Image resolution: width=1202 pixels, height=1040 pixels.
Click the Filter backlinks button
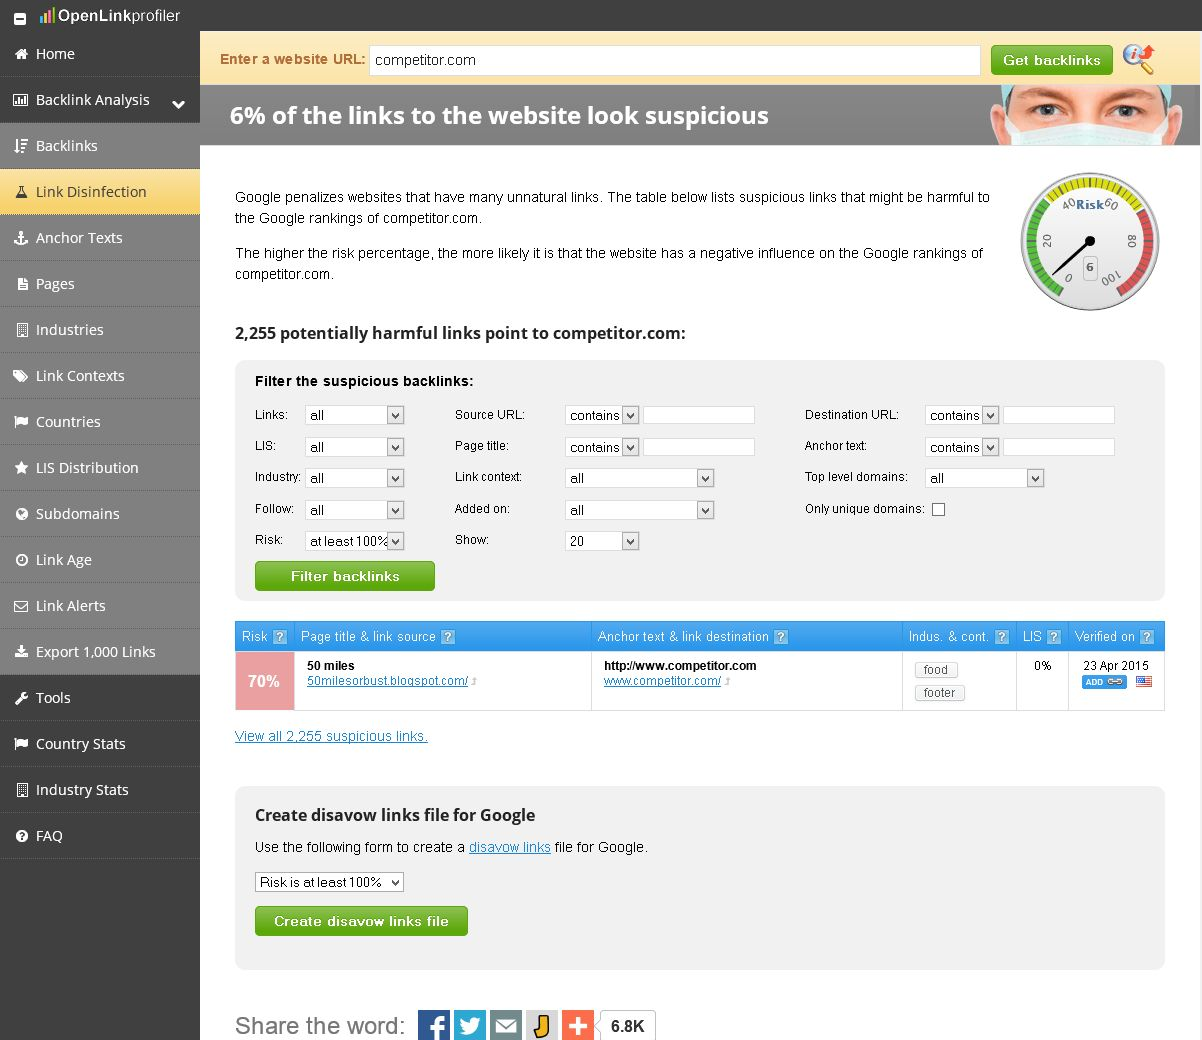pos(345,576)
